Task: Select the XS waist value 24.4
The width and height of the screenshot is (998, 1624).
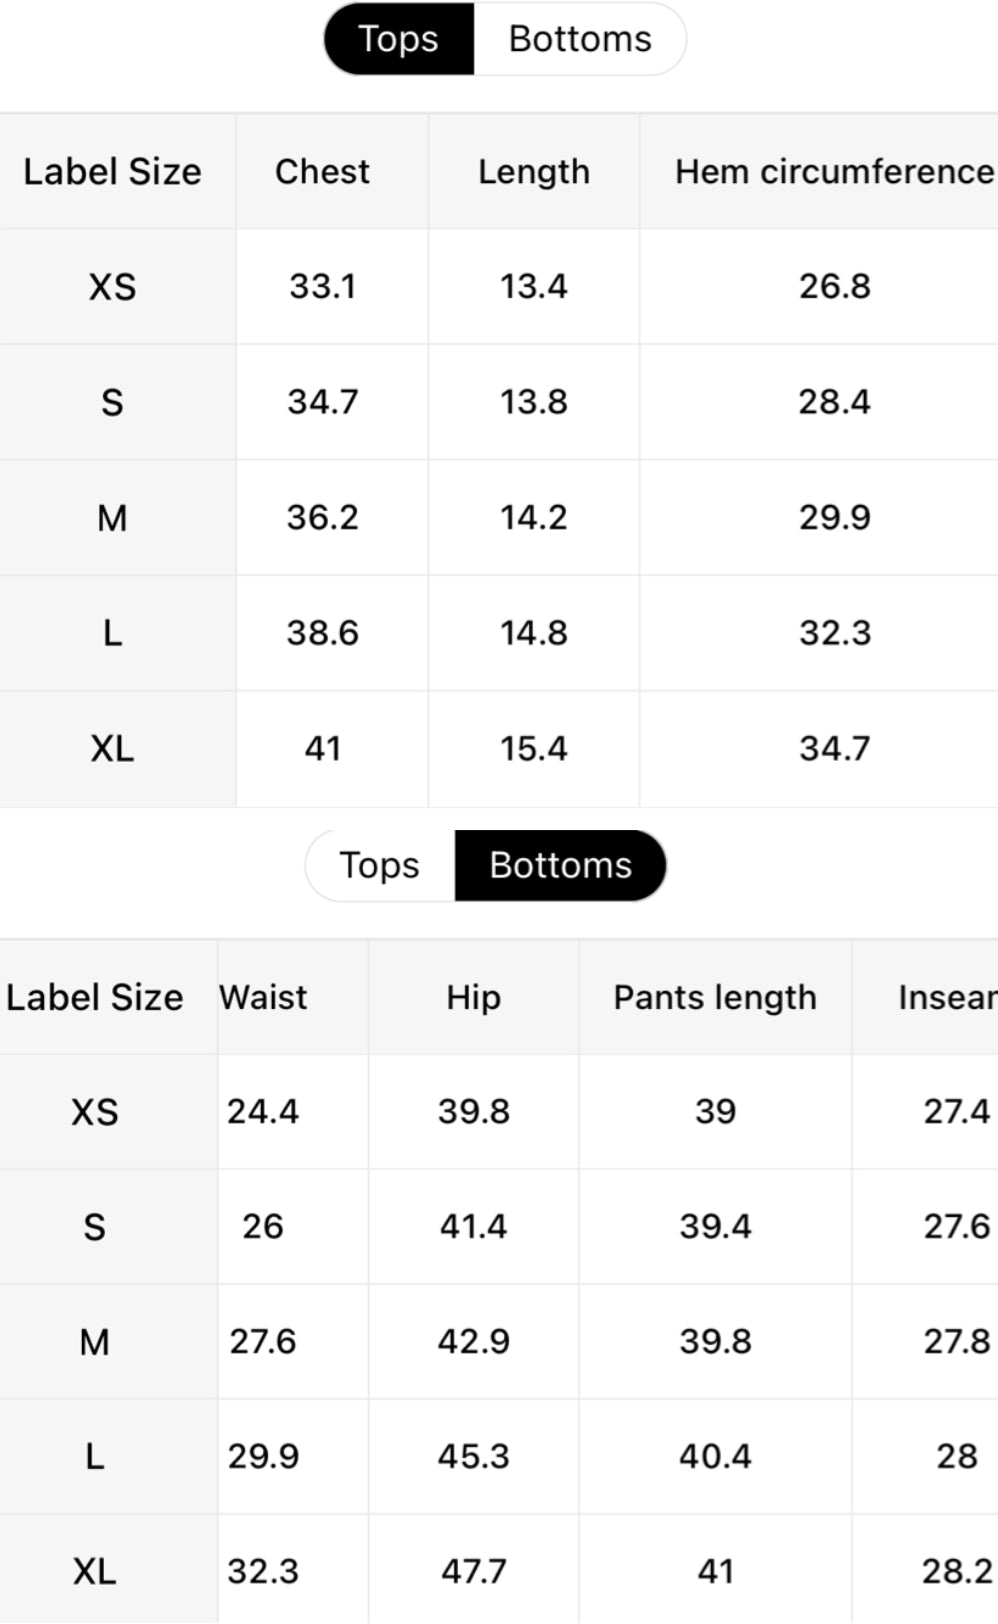Action: tap(263, 1111)
